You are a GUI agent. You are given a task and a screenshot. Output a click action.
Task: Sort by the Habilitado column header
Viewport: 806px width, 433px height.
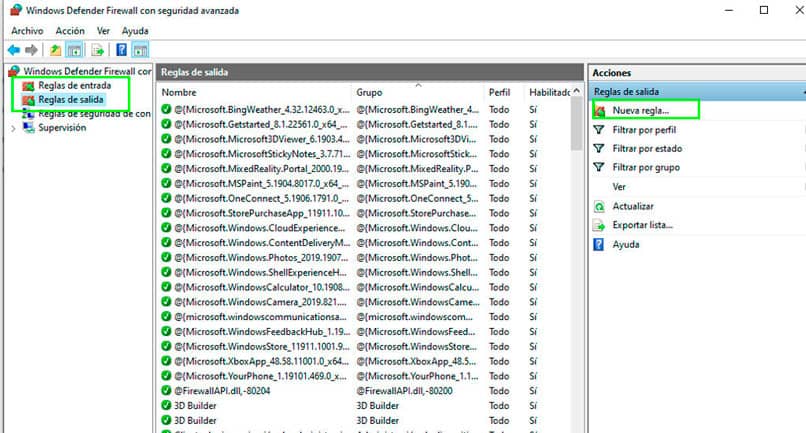point(548,93)
